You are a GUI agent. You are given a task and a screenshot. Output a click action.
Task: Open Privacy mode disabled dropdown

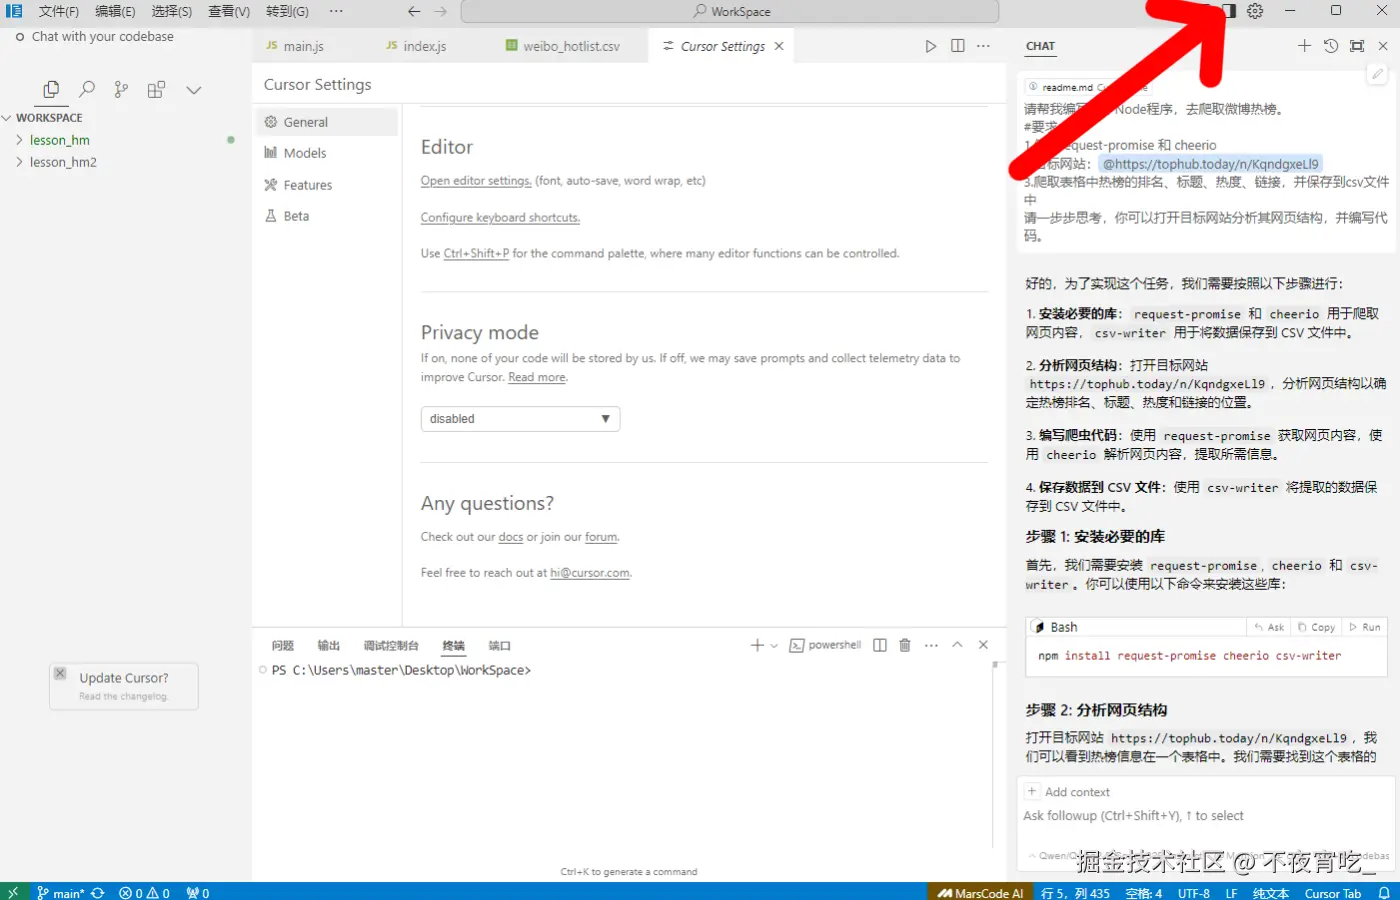pos(520,419)
